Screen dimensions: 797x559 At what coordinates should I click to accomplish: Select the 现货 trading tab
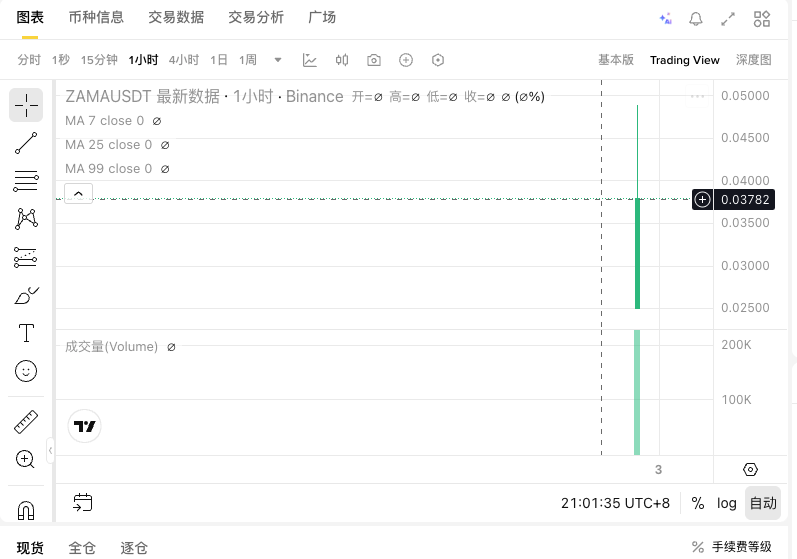[30, 548]
